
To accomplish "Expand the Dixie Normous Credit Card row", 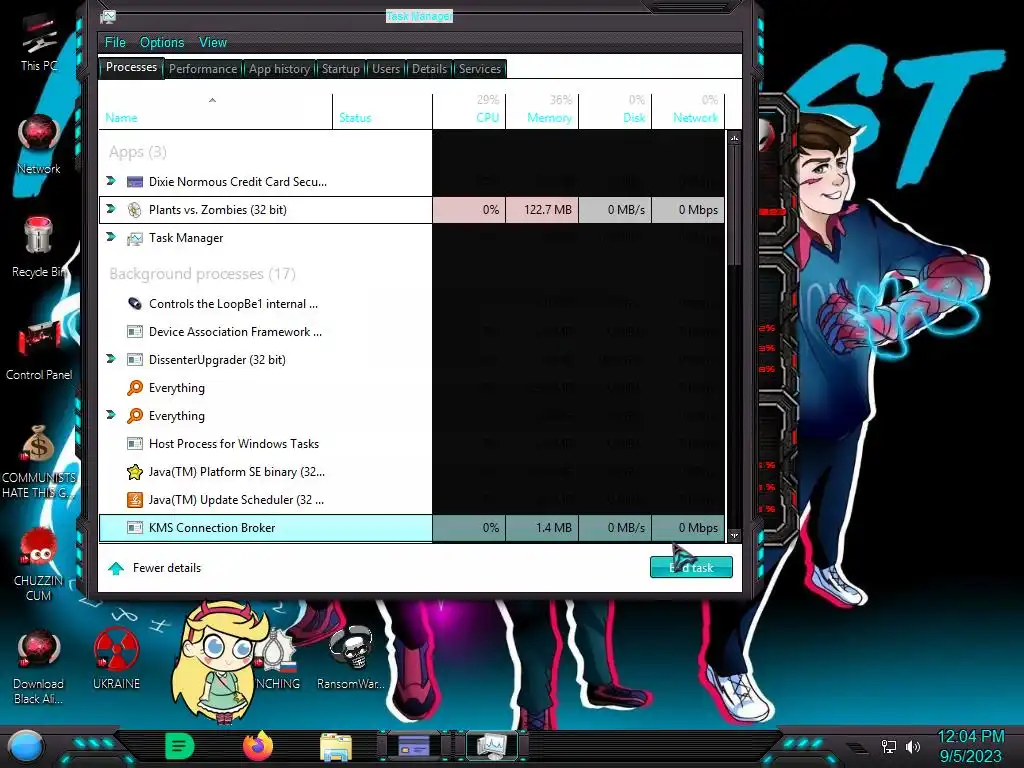I will (x=111, y=181).
